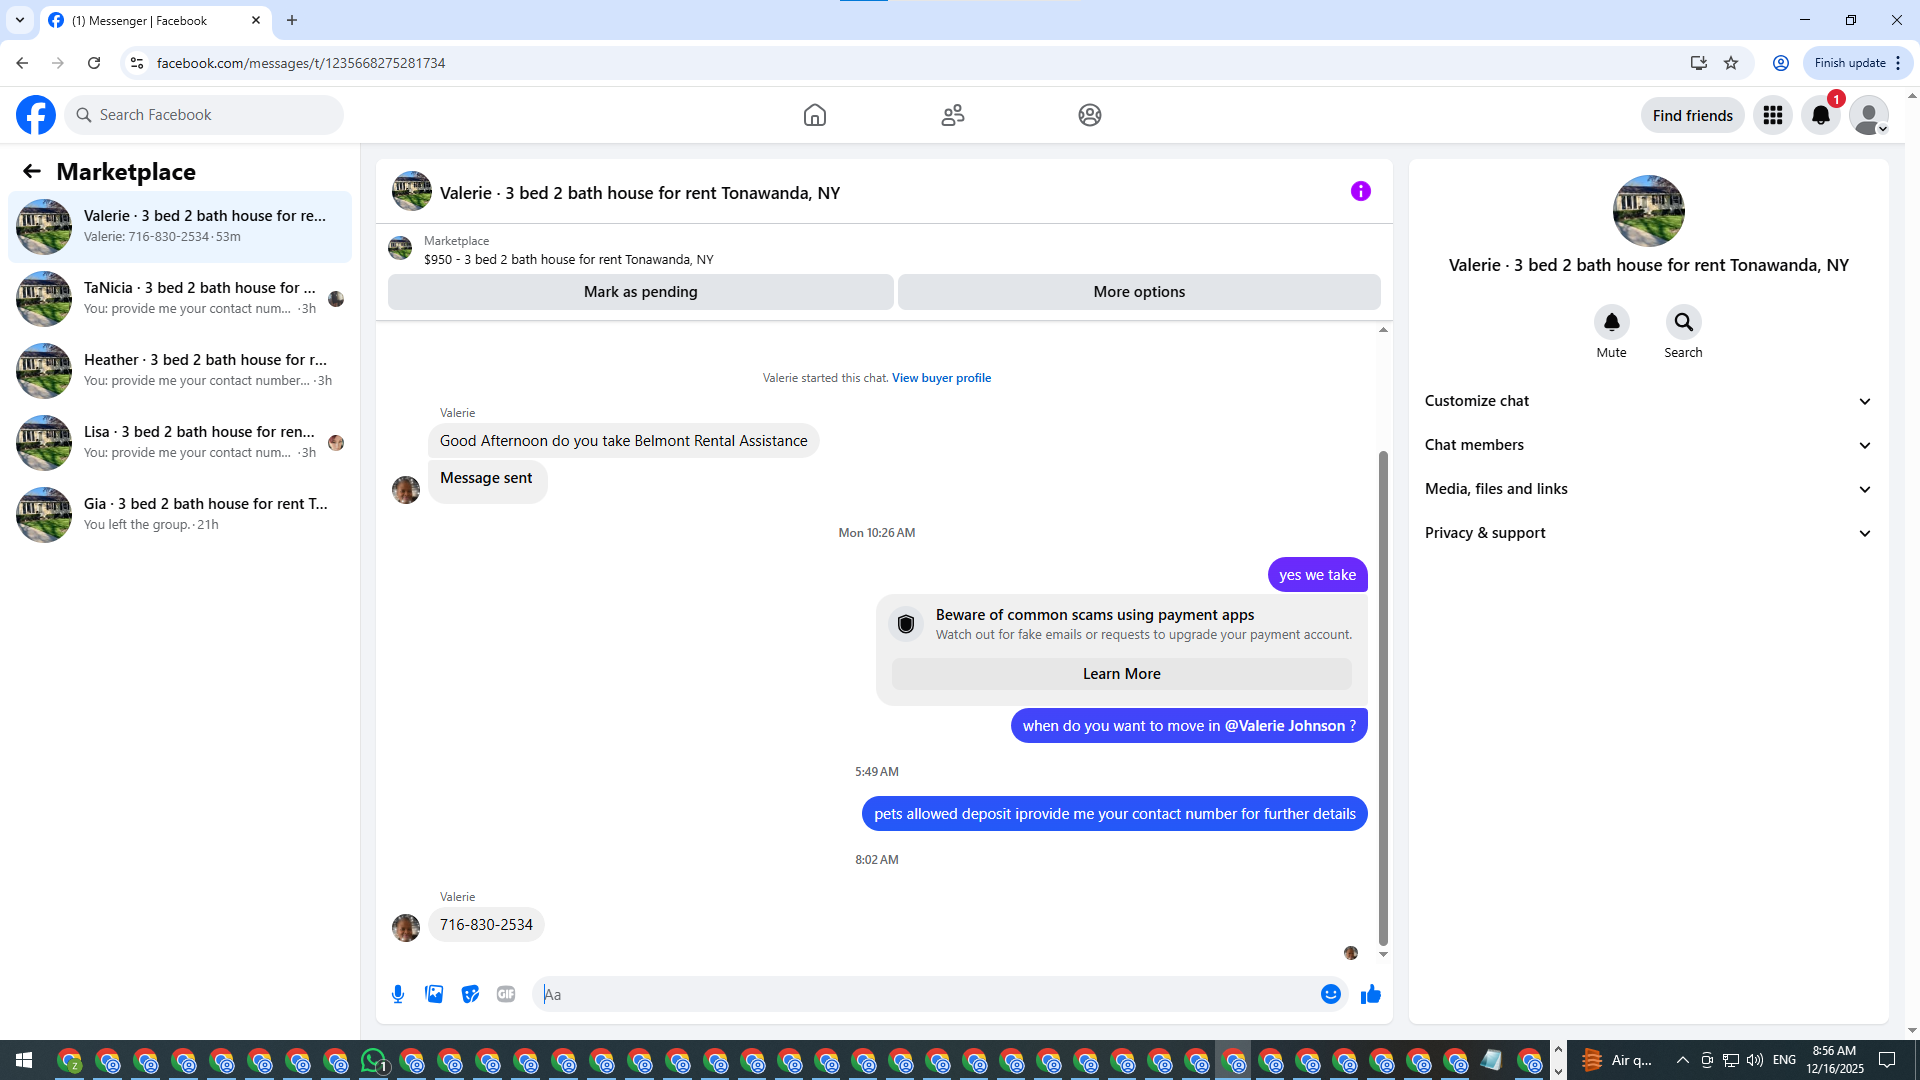The height and width of the screenshot is (1080, 1920).
Task: Record a voice clip with the microphone icon
Action: pyautogui.click(x=398, y=994)
